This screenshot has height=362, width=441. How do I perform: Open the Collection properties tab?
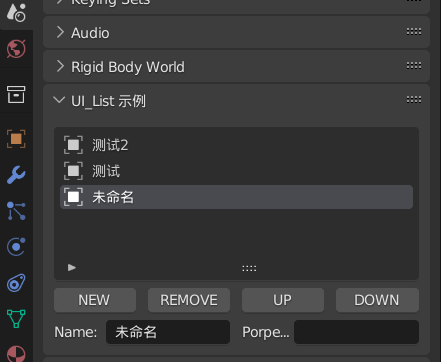(16, 94)
